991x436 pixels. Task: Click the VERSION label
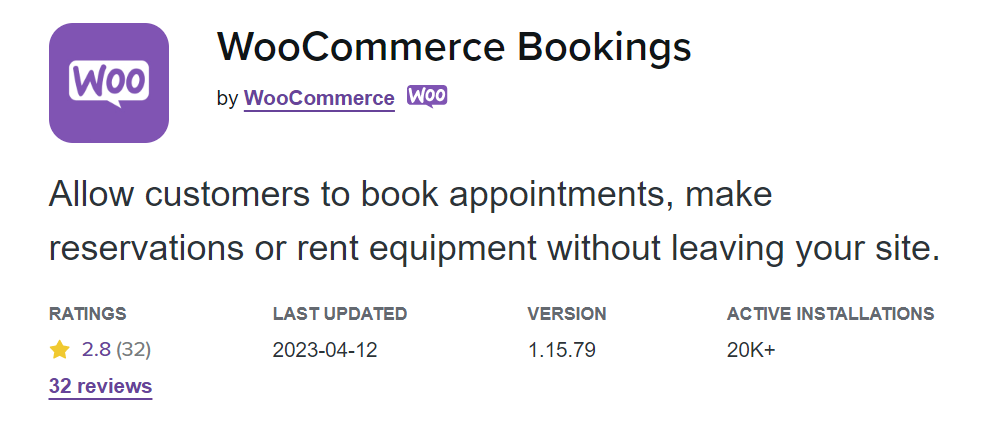(567, 314)
